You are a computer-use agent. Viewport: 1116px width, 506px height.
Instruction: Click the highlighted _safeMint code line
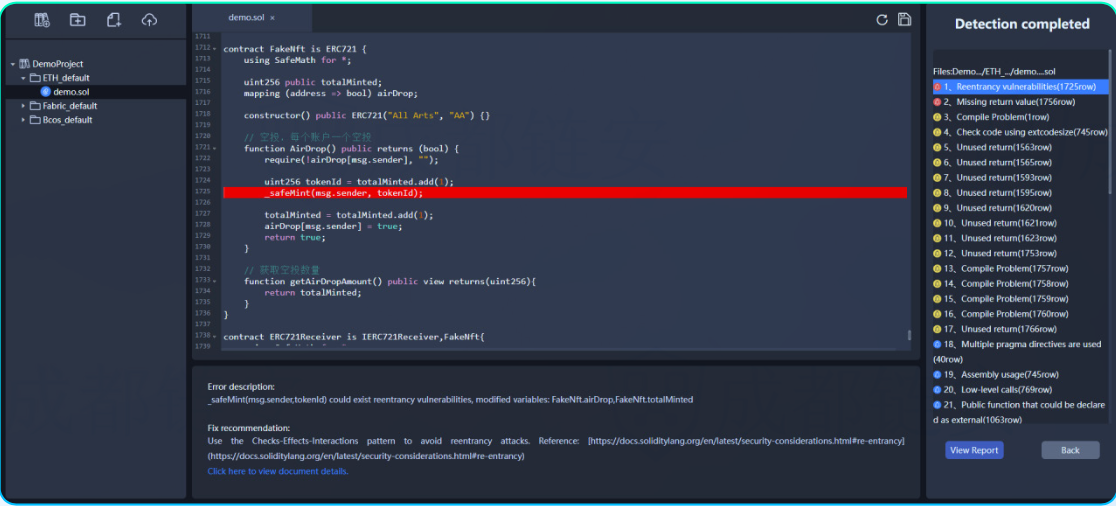pyautogui.click(x=565, y=192)
